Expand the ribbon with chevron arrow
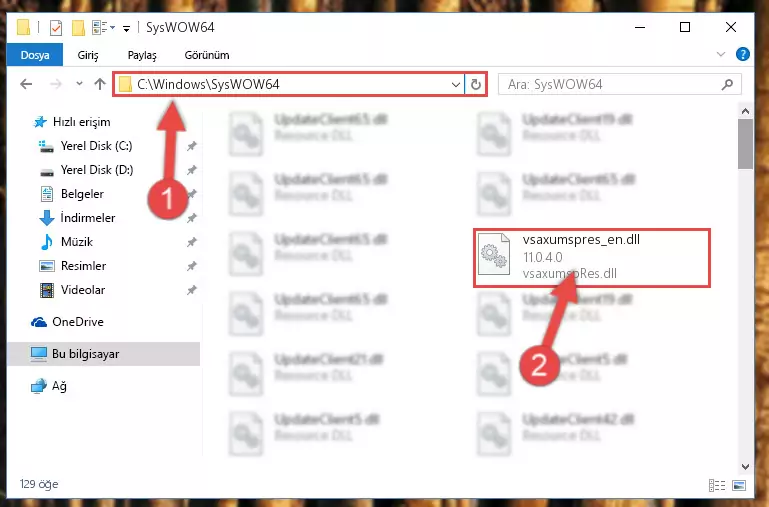The height and width of the screenshot is (507, 769). click(720, 54)
